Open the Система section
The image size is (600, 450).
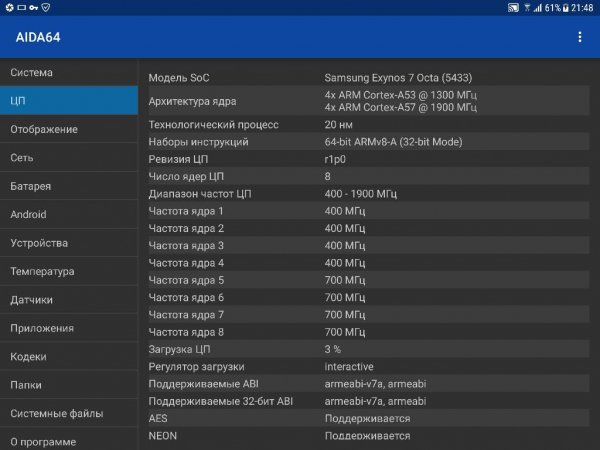pyautogui.click(x=69, y=72)
